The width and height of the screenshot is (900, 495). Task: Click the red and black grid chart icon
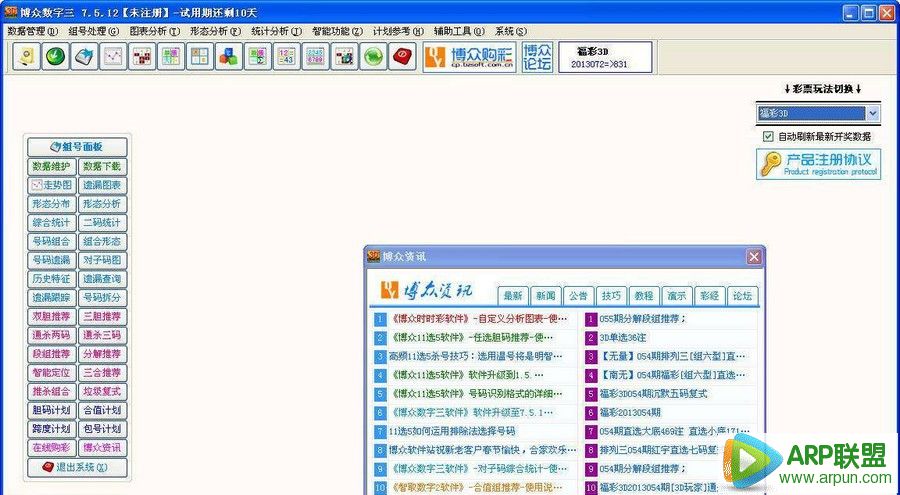click(x=142, y=57)
